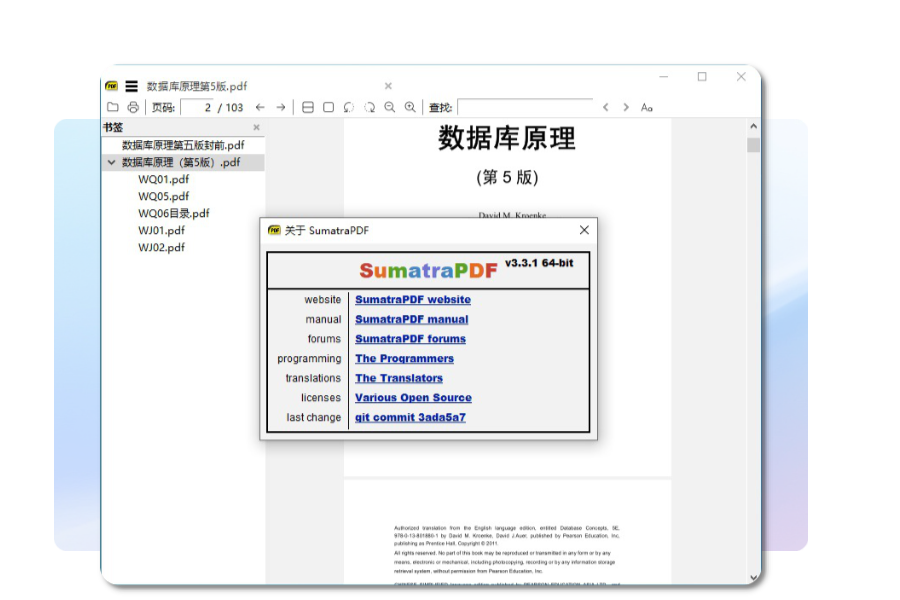Viewport: 900px width, 600px height.
Task: Toggle match case search option
Action: click(647, 107)
